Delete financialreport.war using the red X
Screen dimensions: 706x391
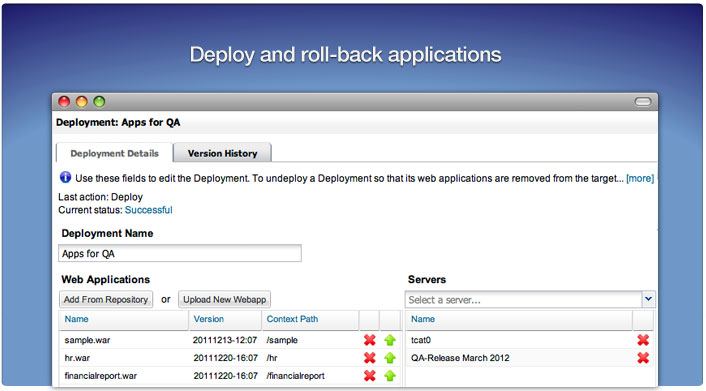click(370, 375)
